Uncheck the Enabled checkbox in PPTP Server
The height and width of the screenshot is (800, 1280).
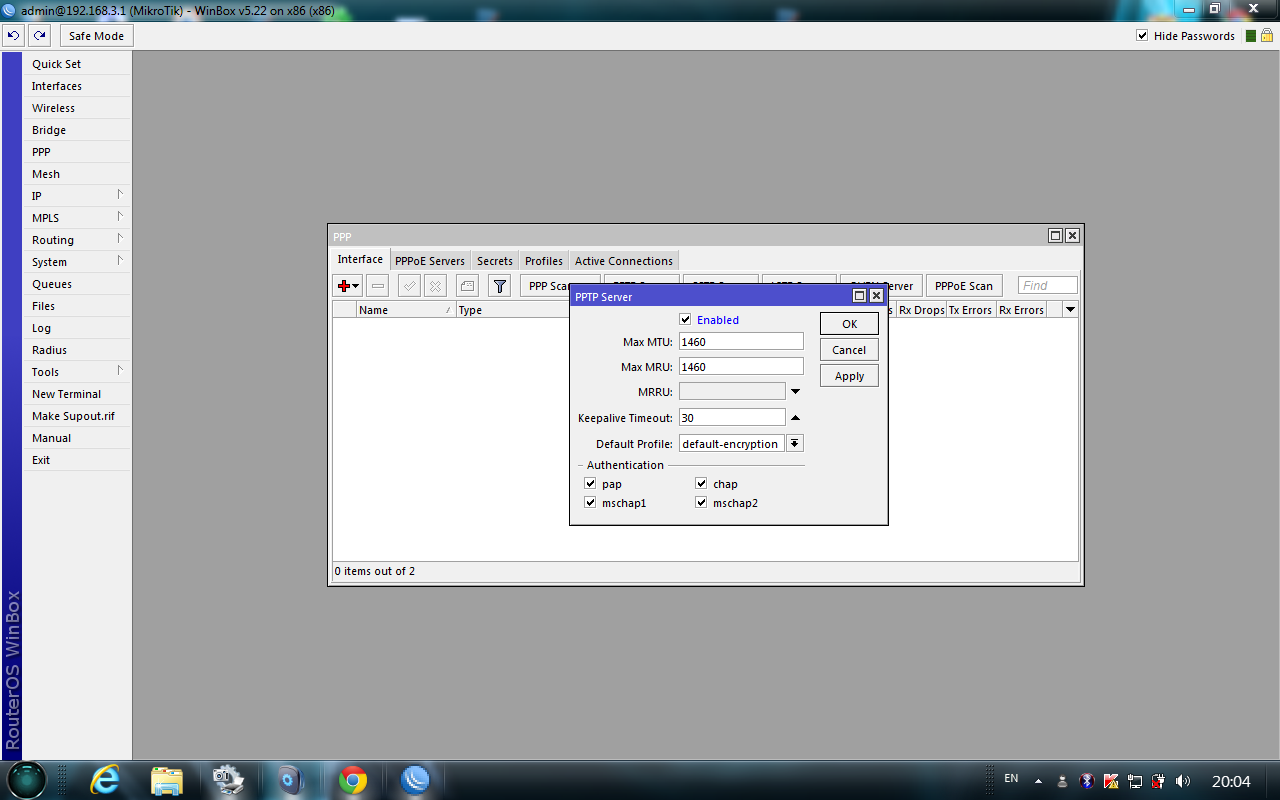tap(685, 320)
